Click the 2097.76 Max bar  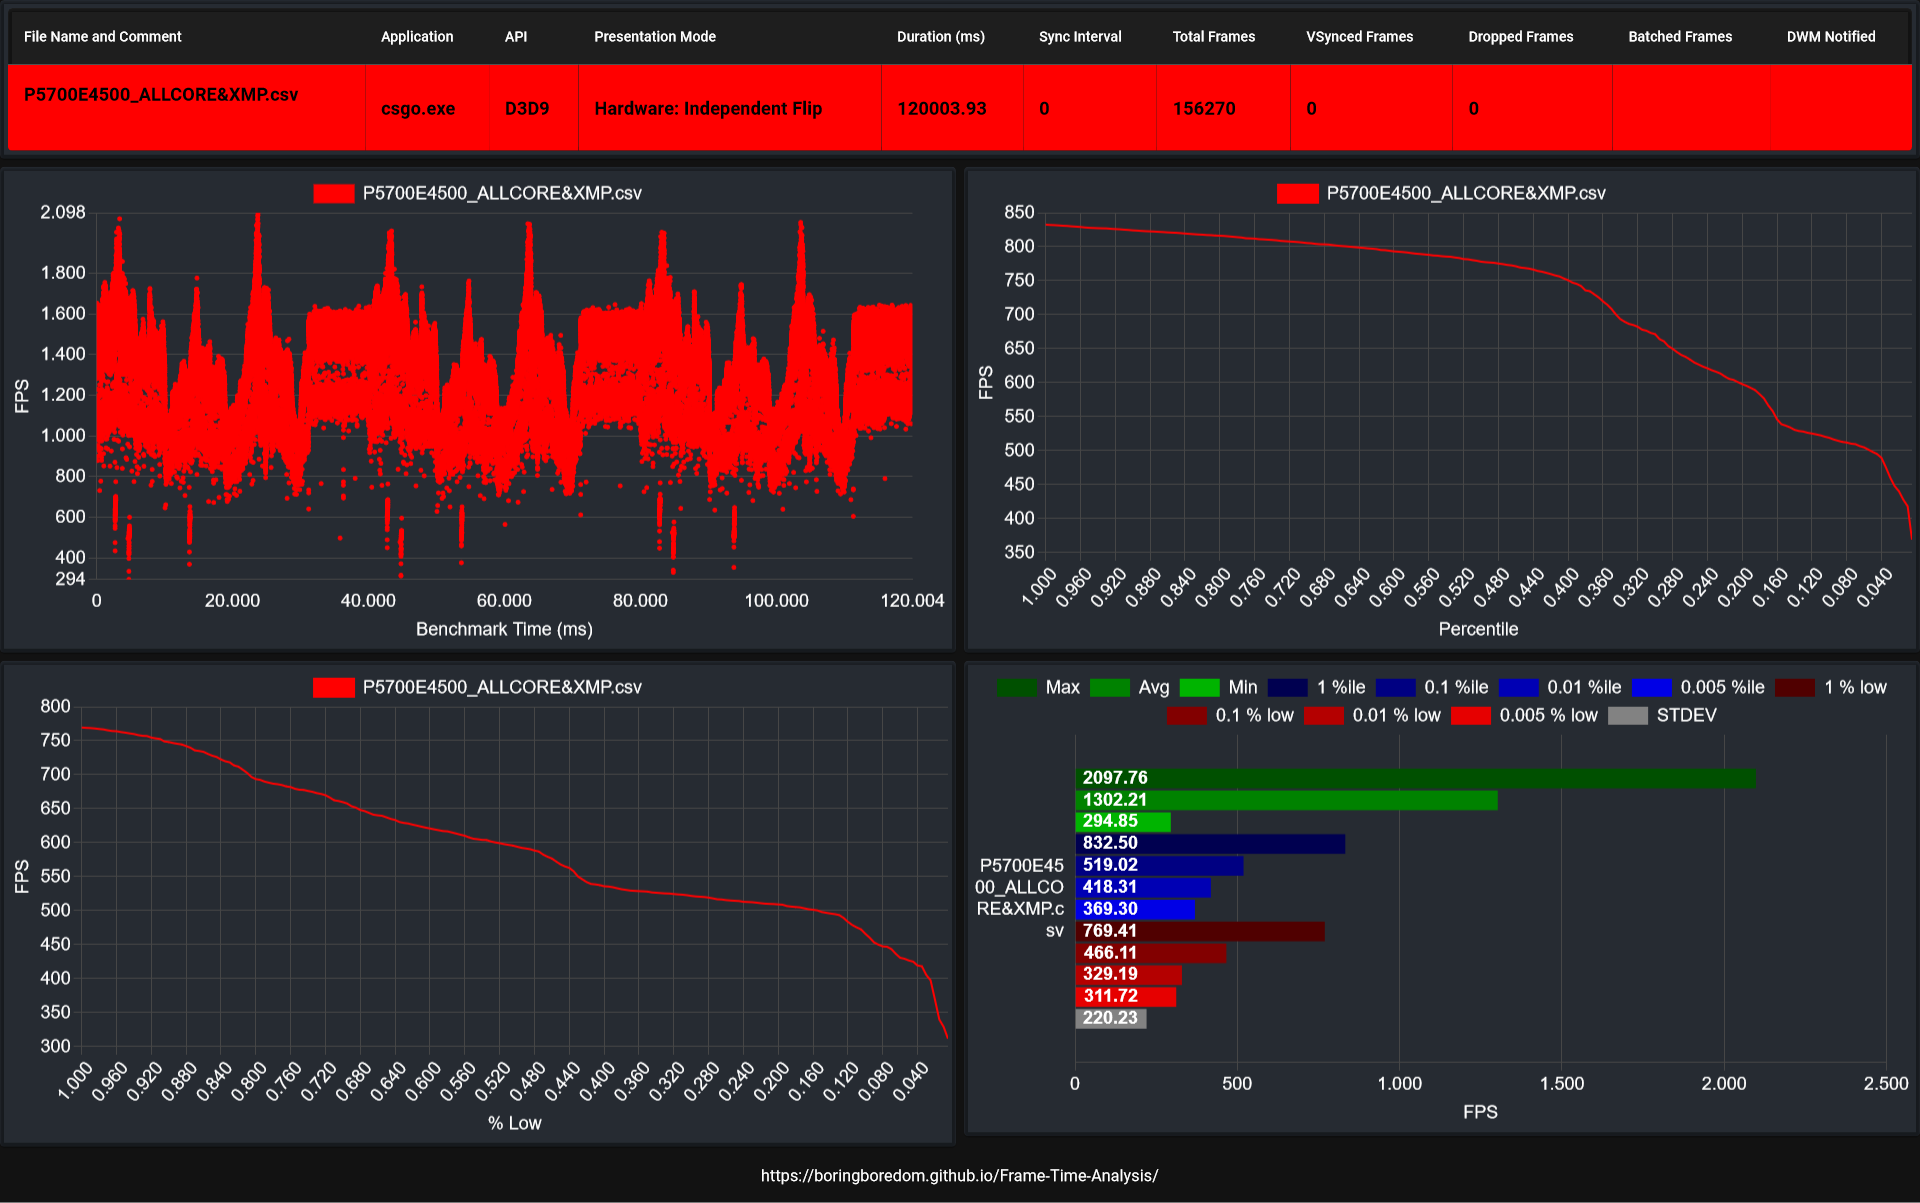coord(1414,778)
